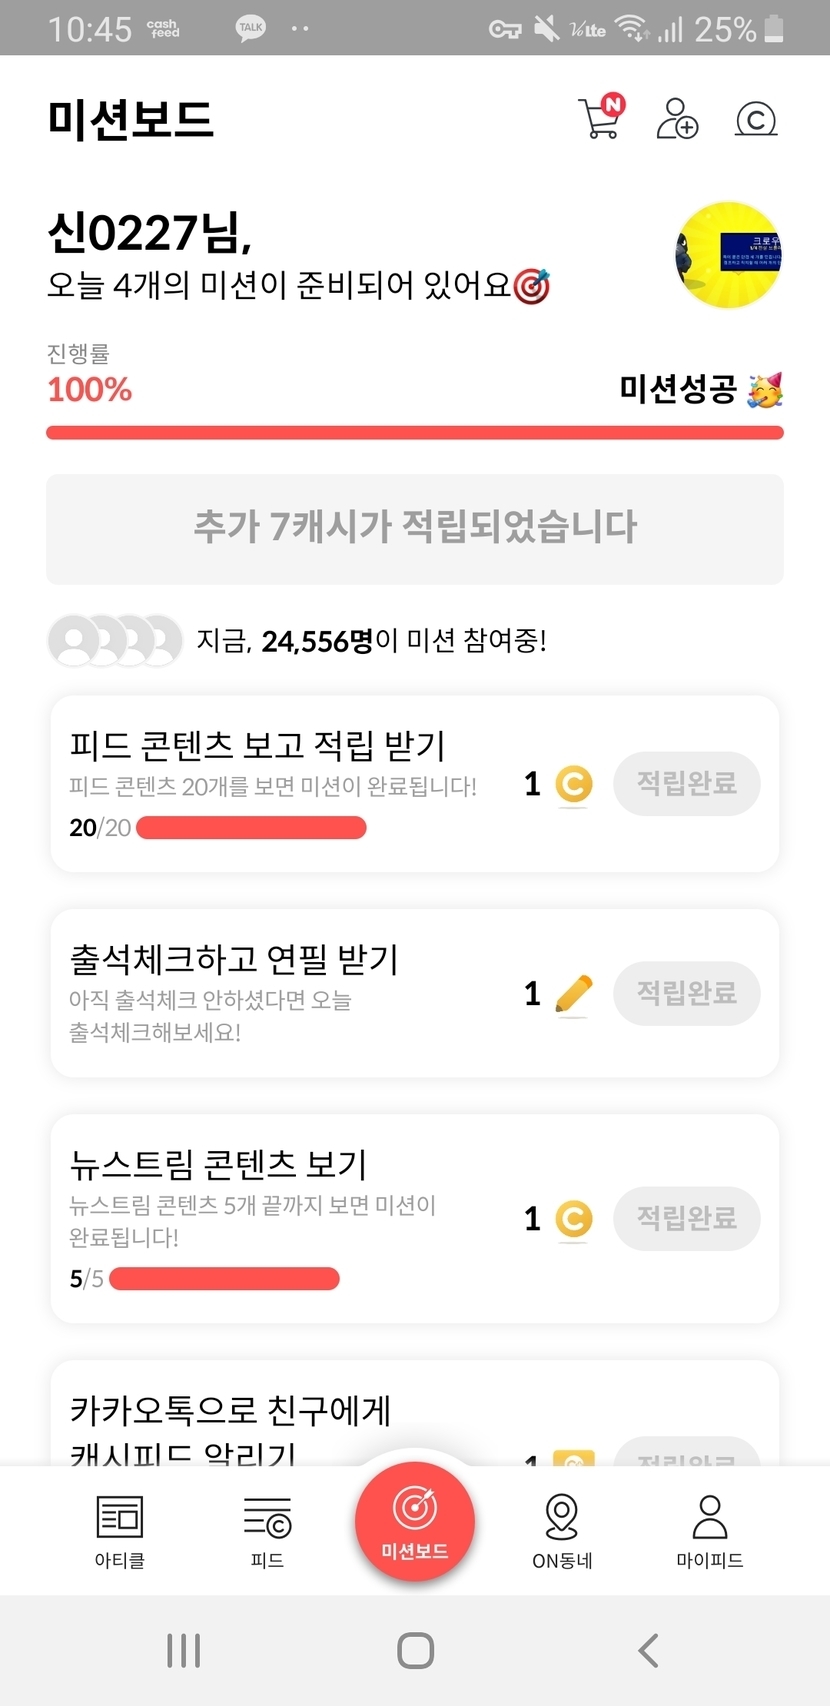Open the shopping cart icon
This screenshot has height=1706, width=830.
click(600, 118)
